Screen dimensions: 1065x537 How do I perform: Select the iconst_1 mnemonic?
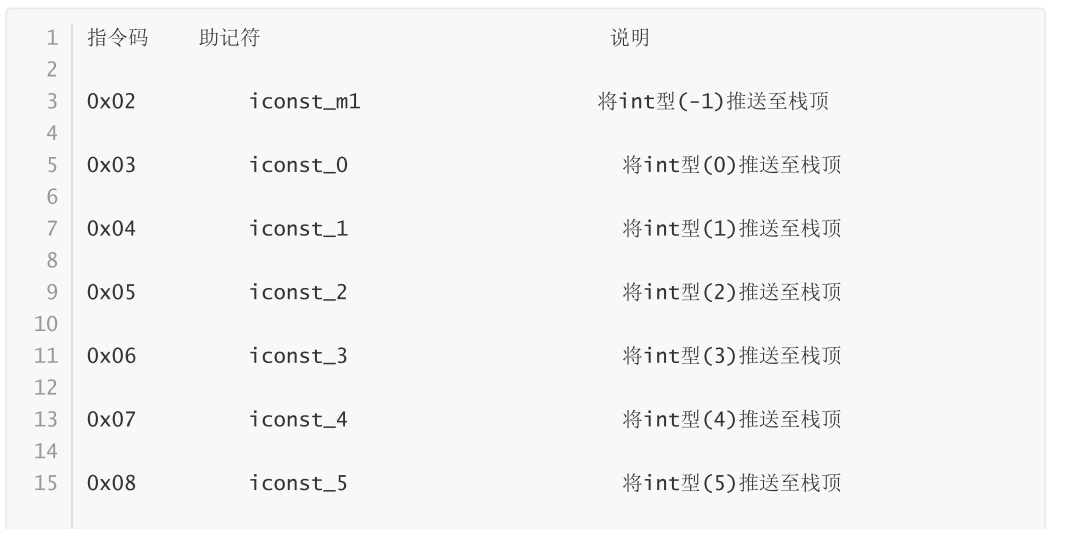pyautogui.click(x=298, y=229)
